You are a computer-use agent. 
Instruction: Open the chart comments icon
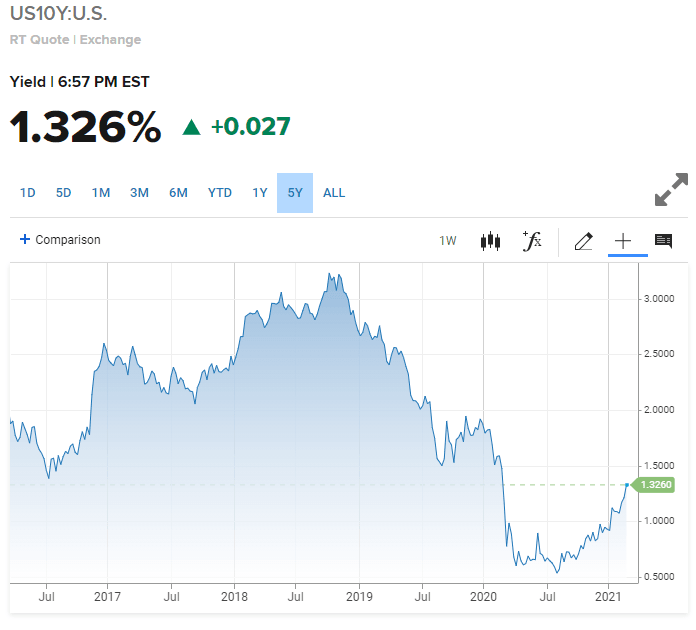pyautogui.click(x=663, y=241)
